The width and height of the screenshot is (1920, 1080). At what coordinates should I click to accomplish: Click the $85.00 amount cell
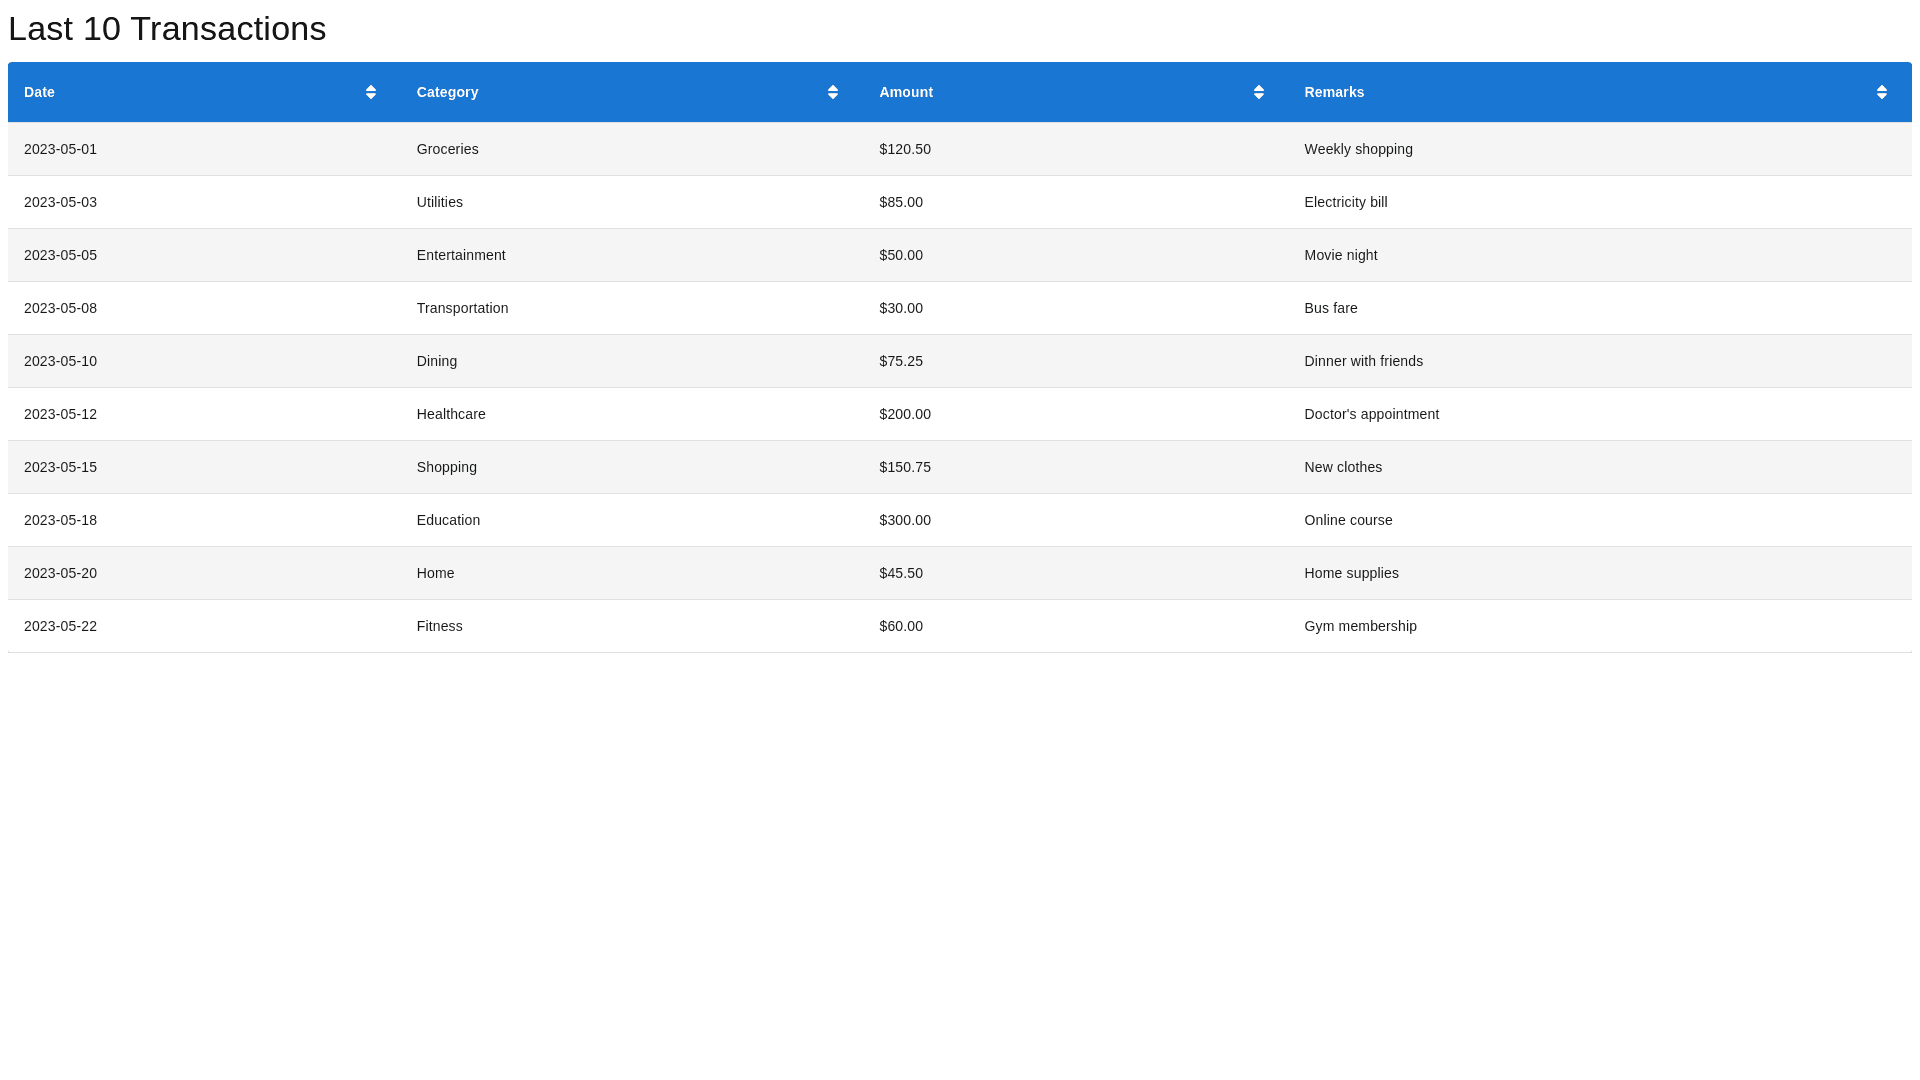coord(901,202)
